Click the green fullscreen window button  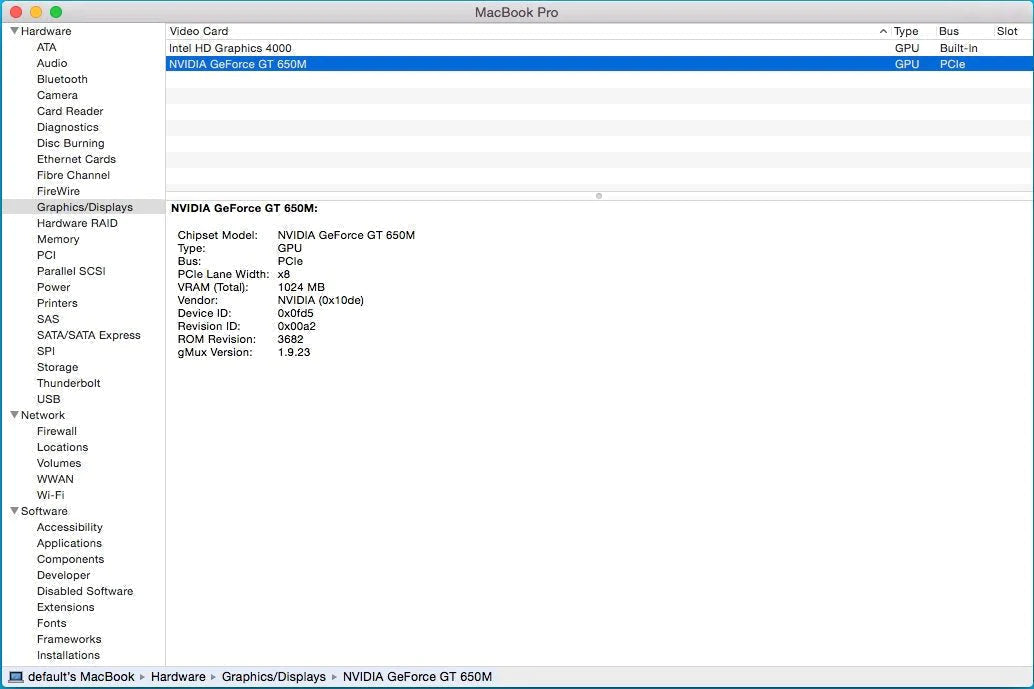click(56, 12)
